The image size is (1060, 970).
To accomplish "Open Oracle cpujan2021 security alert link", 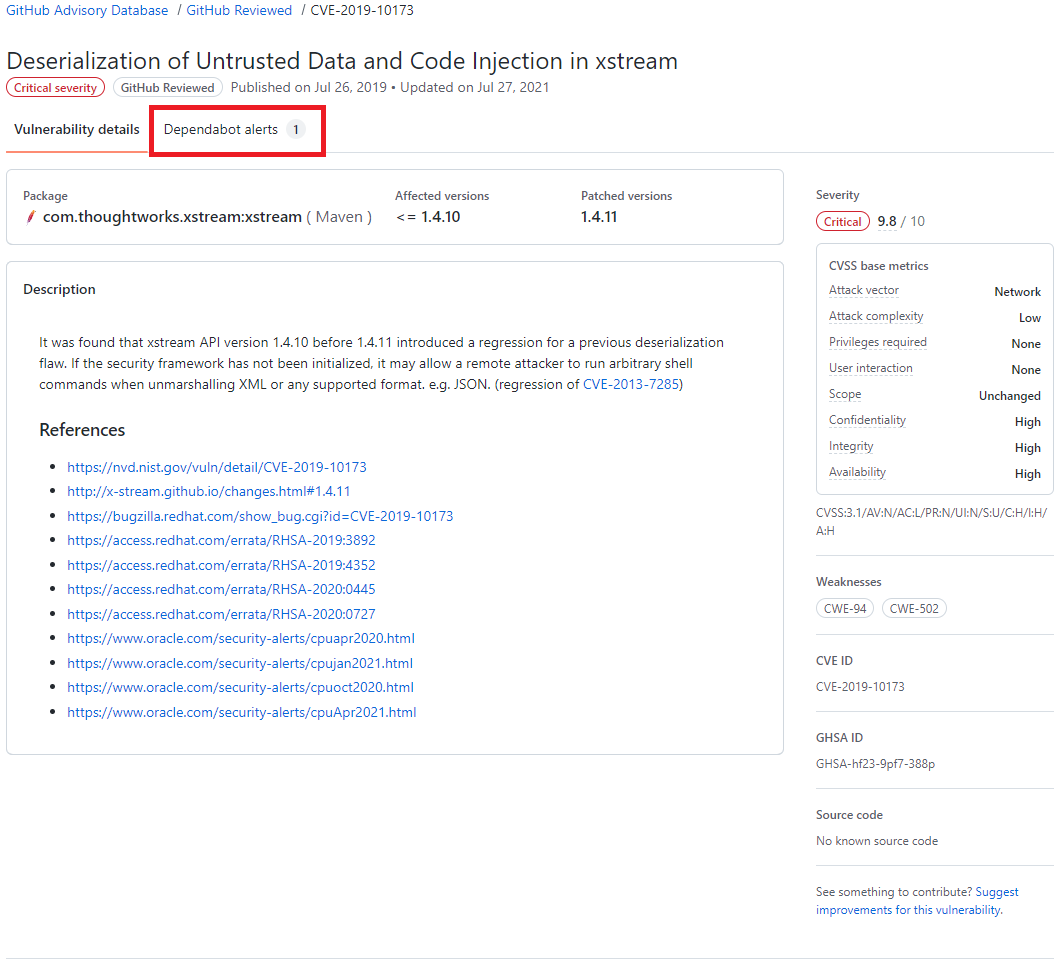I will pos(240,663).
